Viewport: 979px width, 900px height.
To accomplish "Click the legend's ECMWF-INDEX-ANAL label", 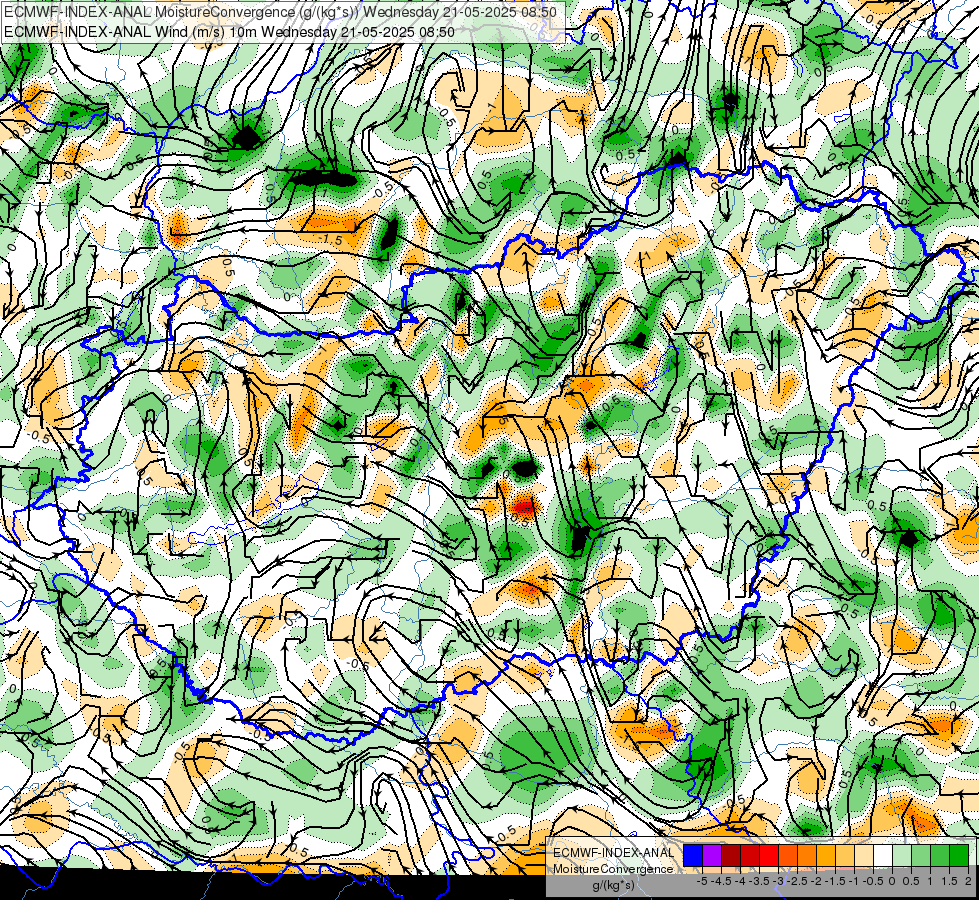I will pos(614,853).
